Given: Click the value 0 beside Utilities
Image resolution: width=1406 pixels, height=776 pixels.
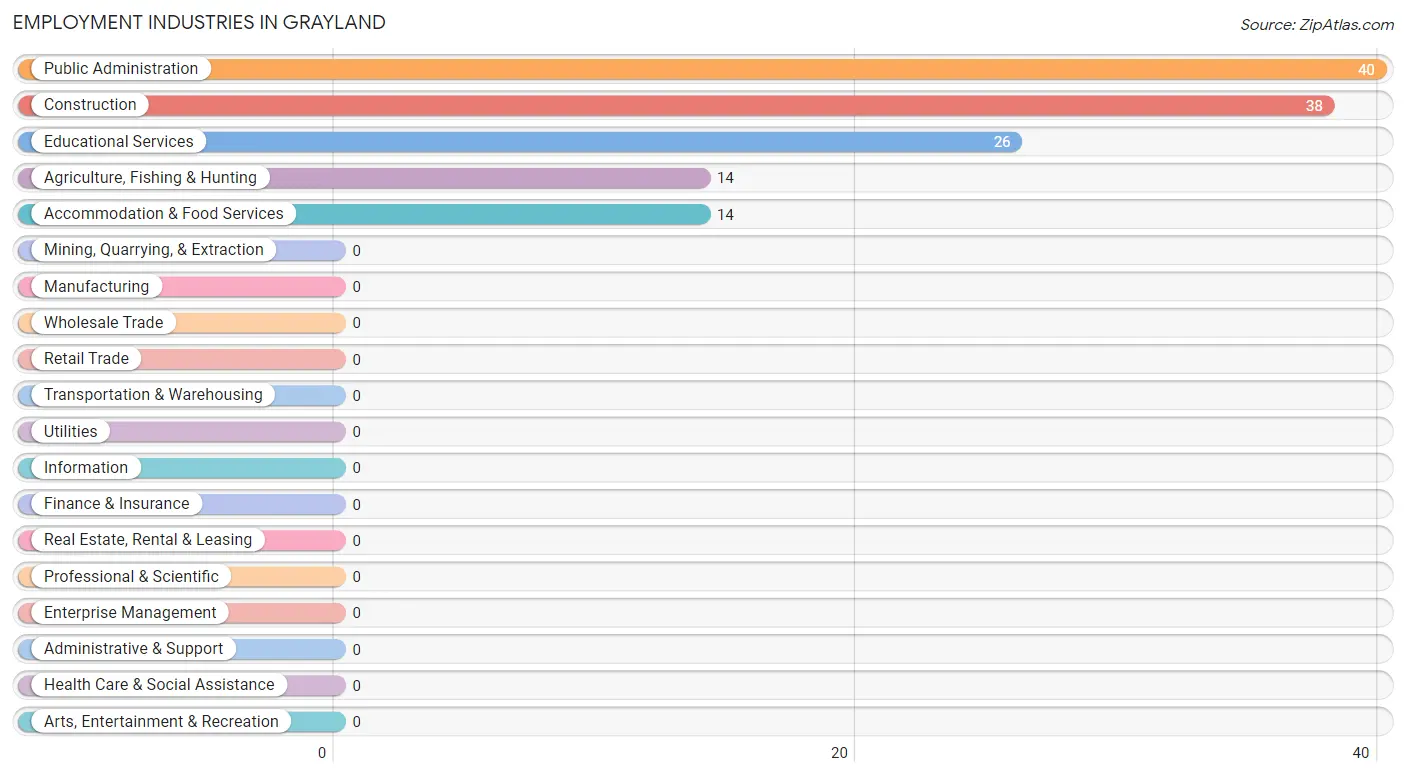Looking at the screenshot, I should tap(356, 432).
